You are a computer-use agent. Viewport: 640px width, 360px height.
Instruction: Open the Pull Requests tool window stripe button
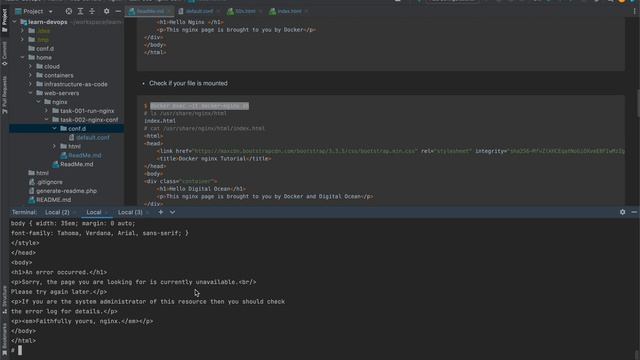pos(4,95)
